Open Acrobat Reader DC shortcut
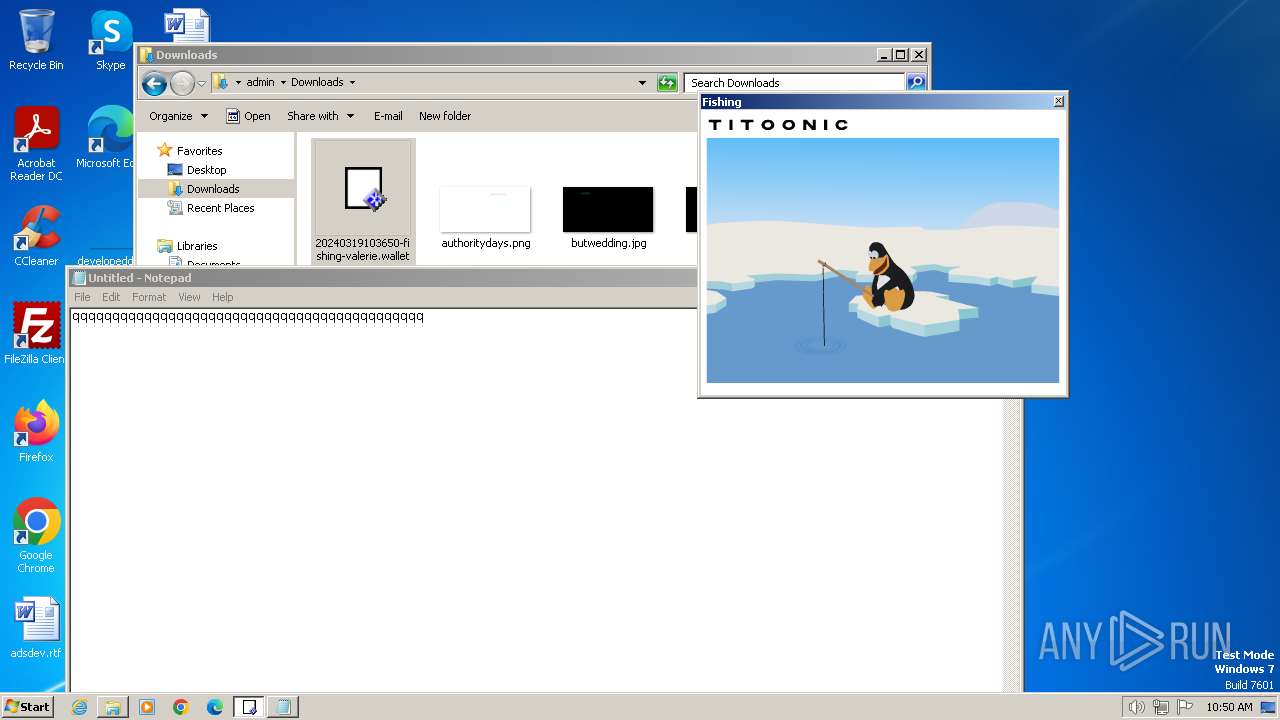The image size is (1280, 720). pos(36,145)
